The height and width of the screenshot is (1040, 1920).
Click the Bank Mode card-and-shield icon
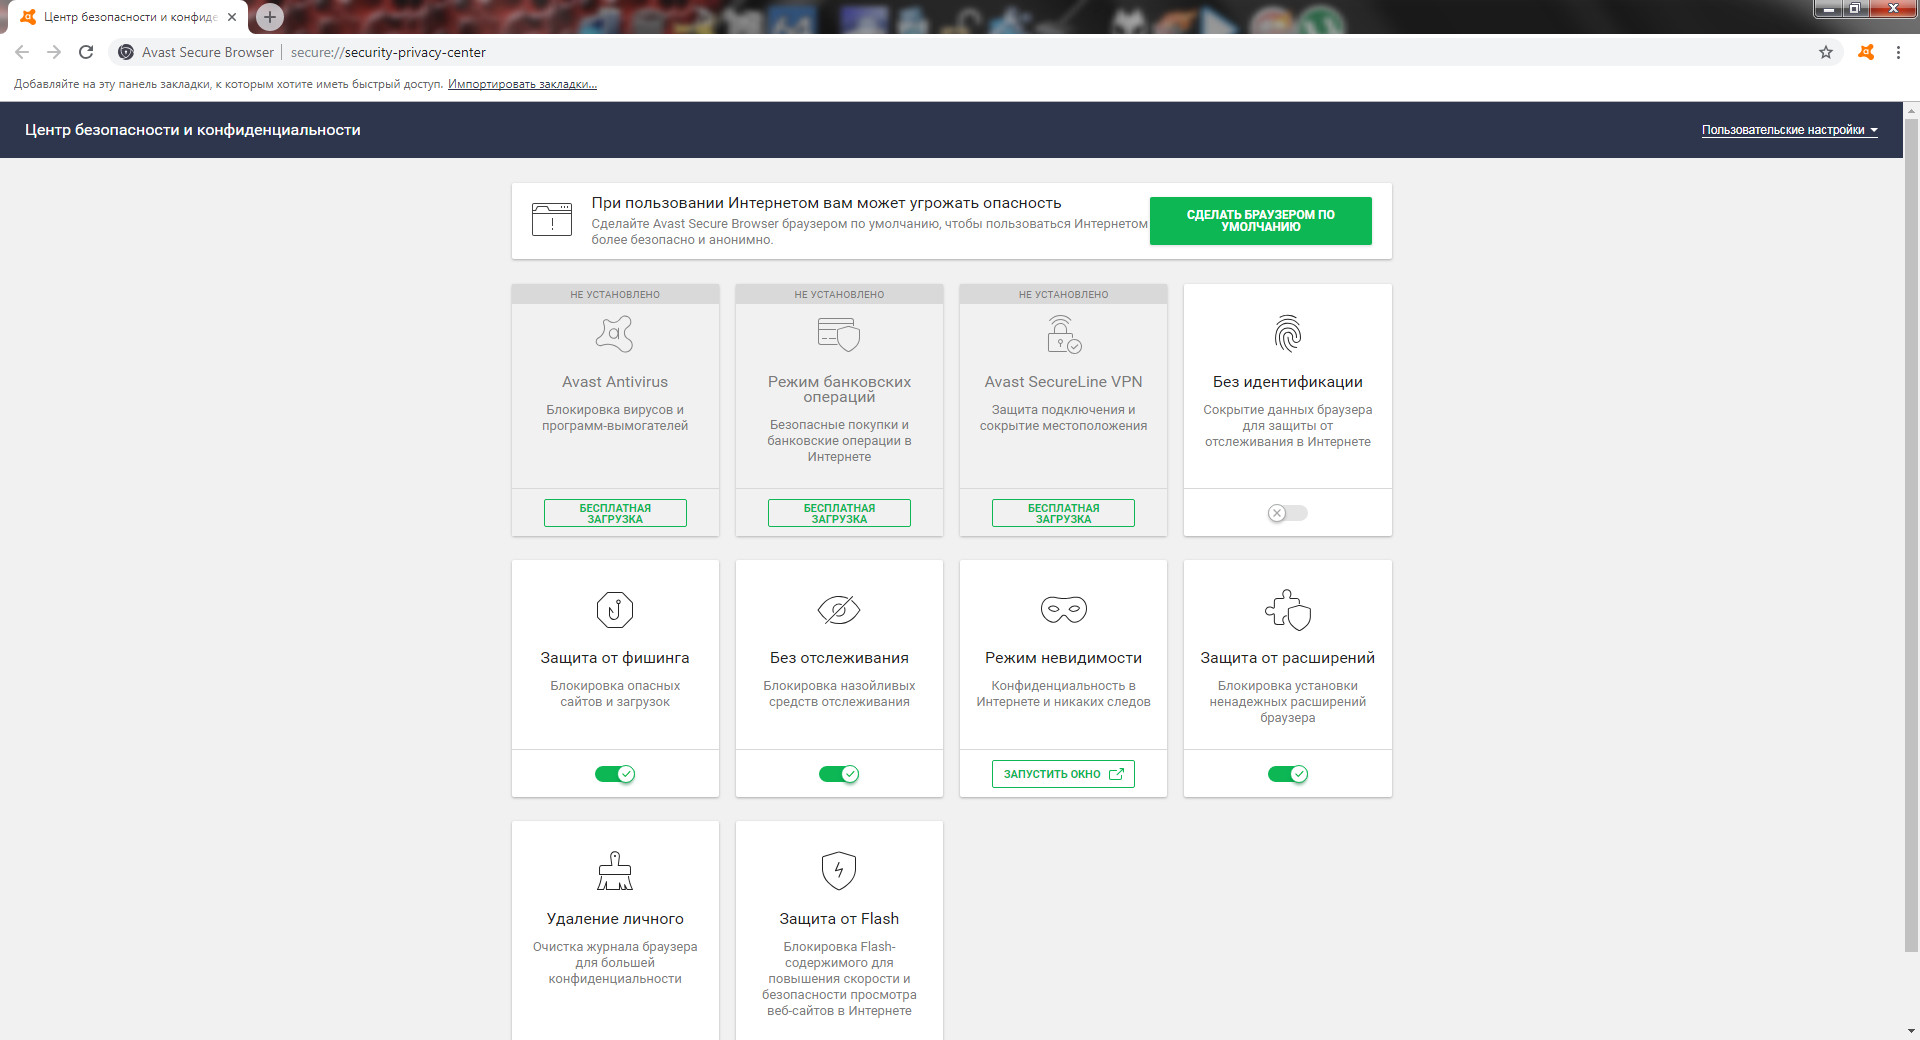[839, 334]
